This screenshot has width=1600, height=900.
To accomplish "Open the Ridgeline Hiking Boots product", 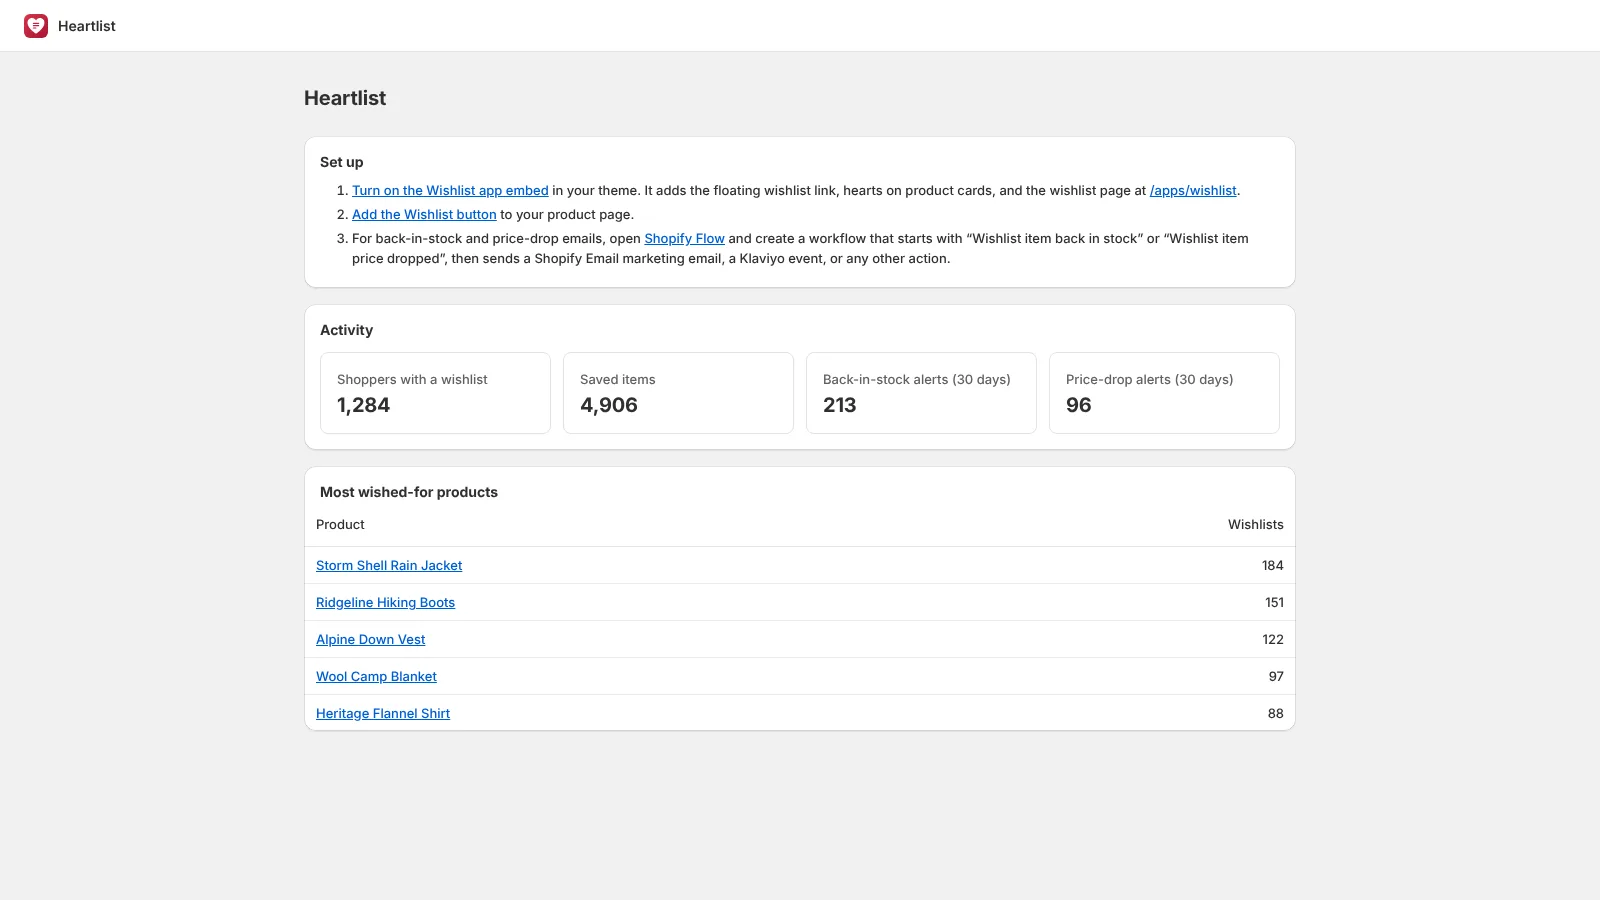I will pos(385,603).
